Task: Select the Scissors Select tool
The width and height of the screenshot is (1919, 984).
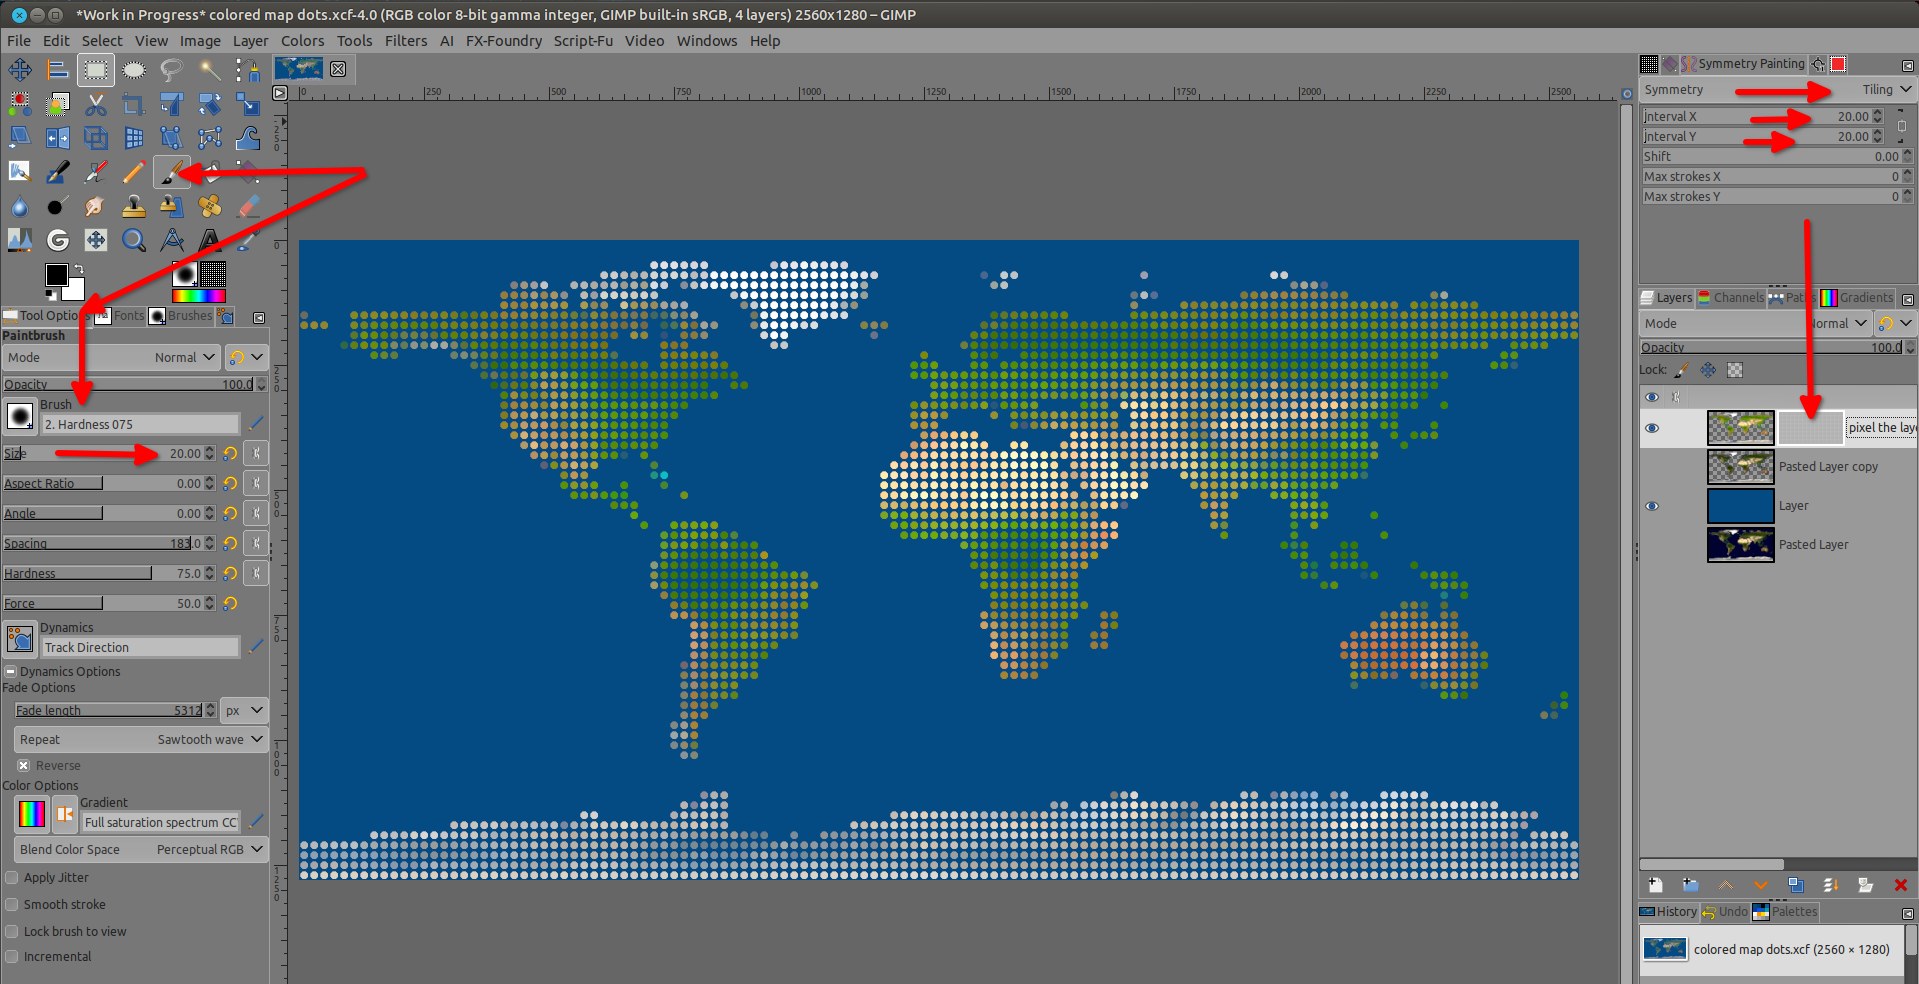Action: [x=95, y=104]
